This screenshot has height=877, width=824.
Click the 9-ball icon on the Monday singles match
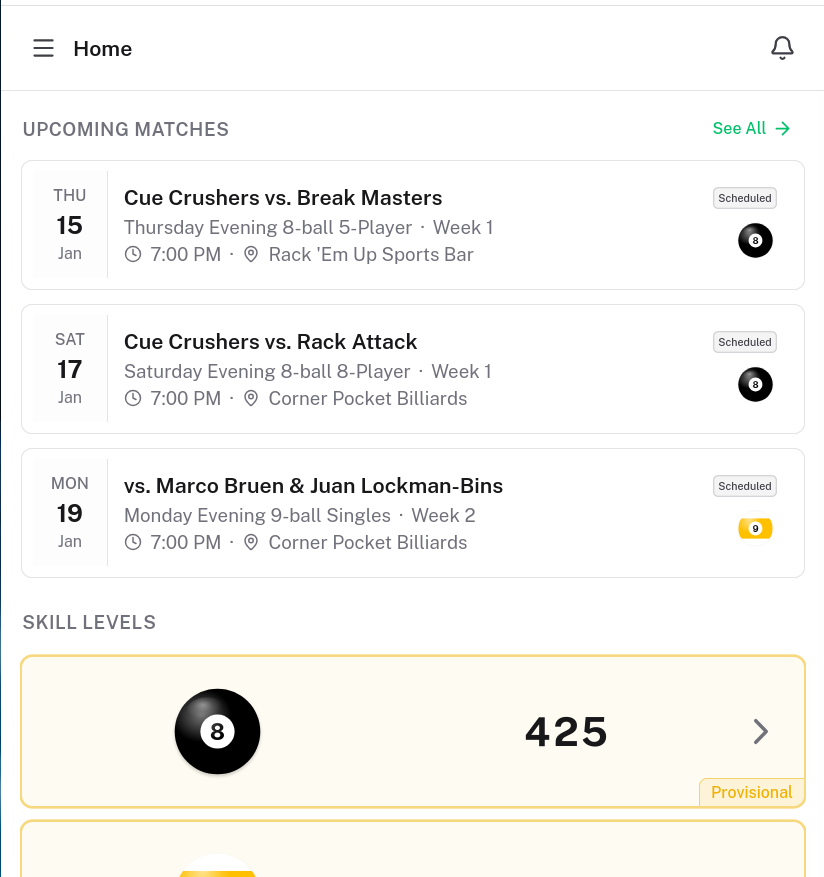pos(755,528)
